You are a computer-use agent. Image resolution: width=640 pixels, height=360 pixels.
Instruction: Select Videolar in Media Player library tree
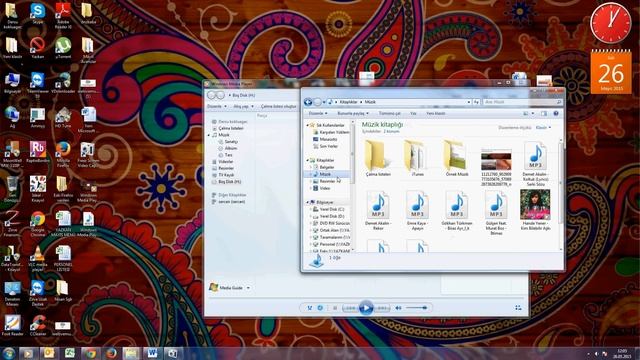click(222, 162)
